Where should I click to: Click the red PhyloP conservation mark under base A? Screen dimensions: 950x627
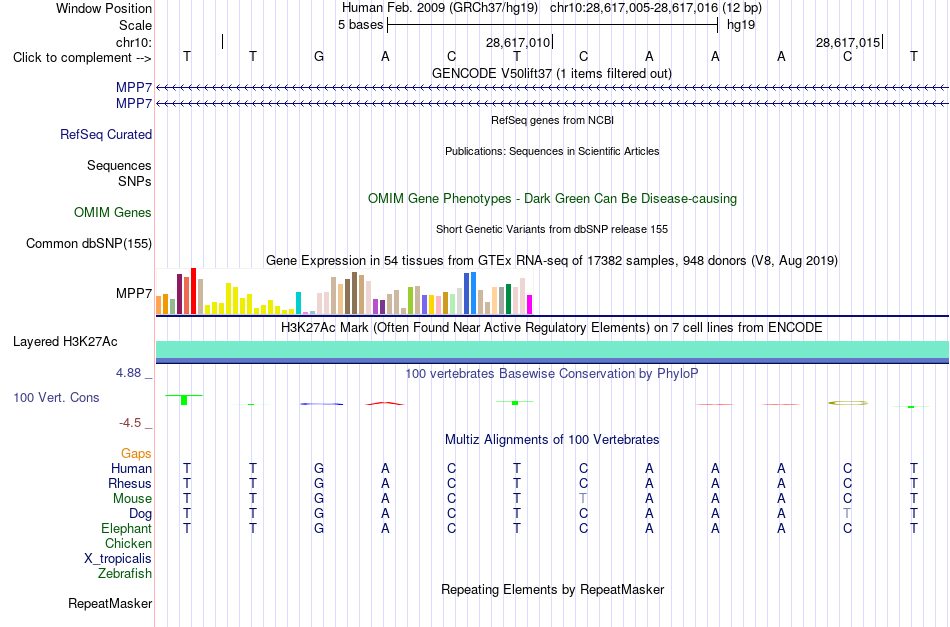coord(385,403)
